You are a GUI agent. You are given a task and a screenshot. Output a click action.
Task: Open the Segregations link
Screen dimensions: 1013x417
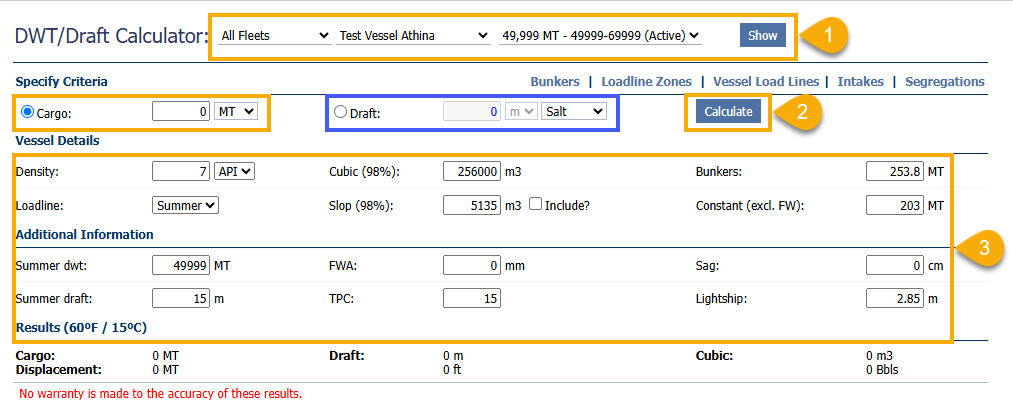coord(944,82)
